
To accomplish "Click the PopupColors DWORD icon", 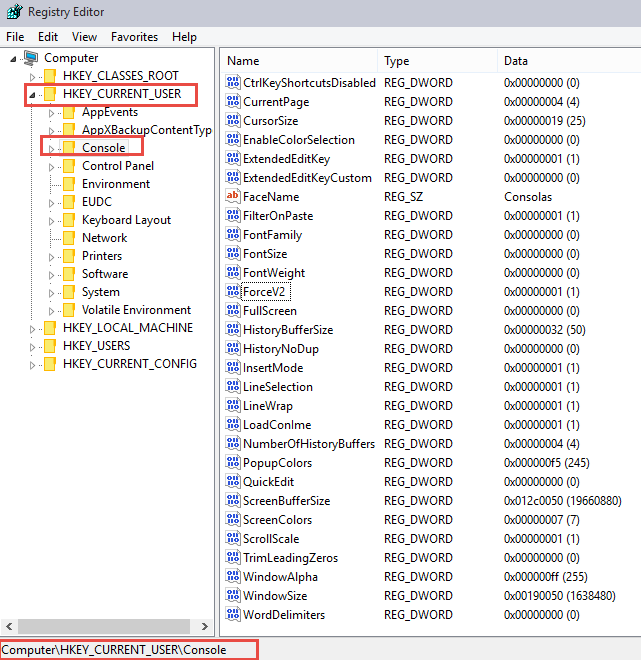I will click(233, 462).
